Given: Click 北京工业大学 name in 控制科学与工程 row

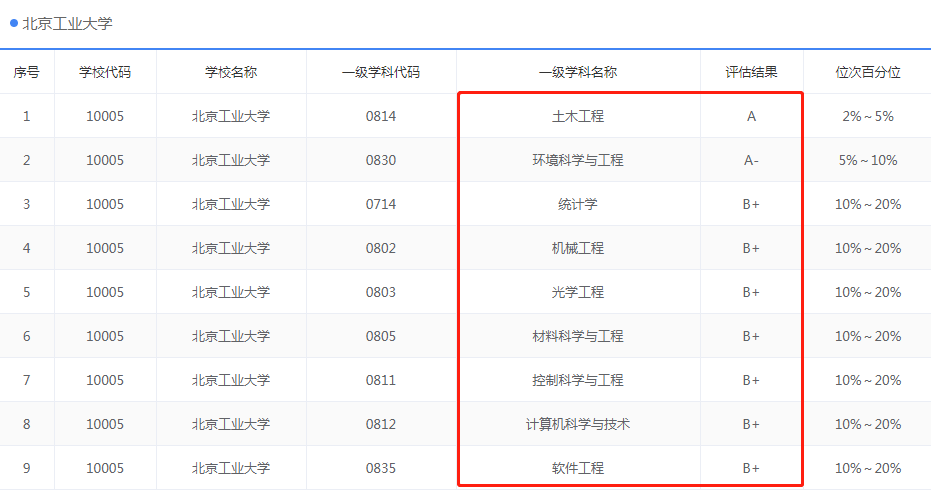Looking at the screenshot, I should click(x=231, y=380).
